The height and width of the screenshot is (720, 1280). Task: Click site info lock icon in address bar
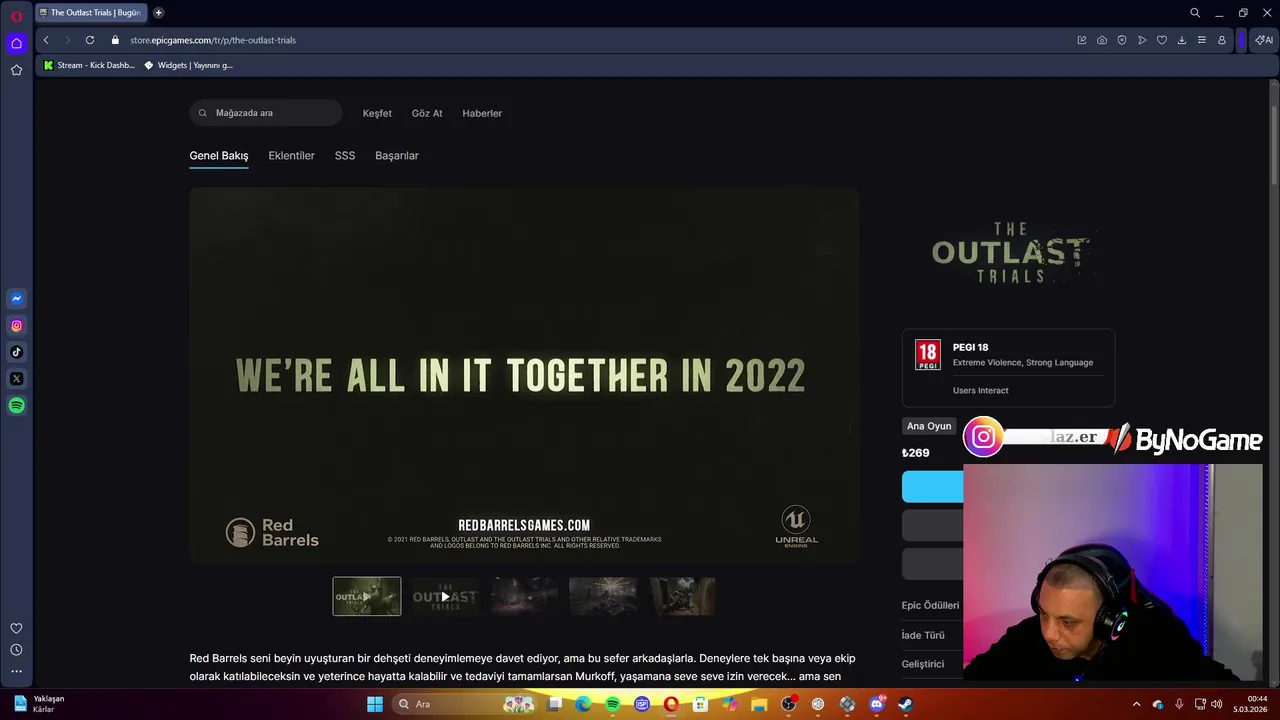(x=115, y=40)
